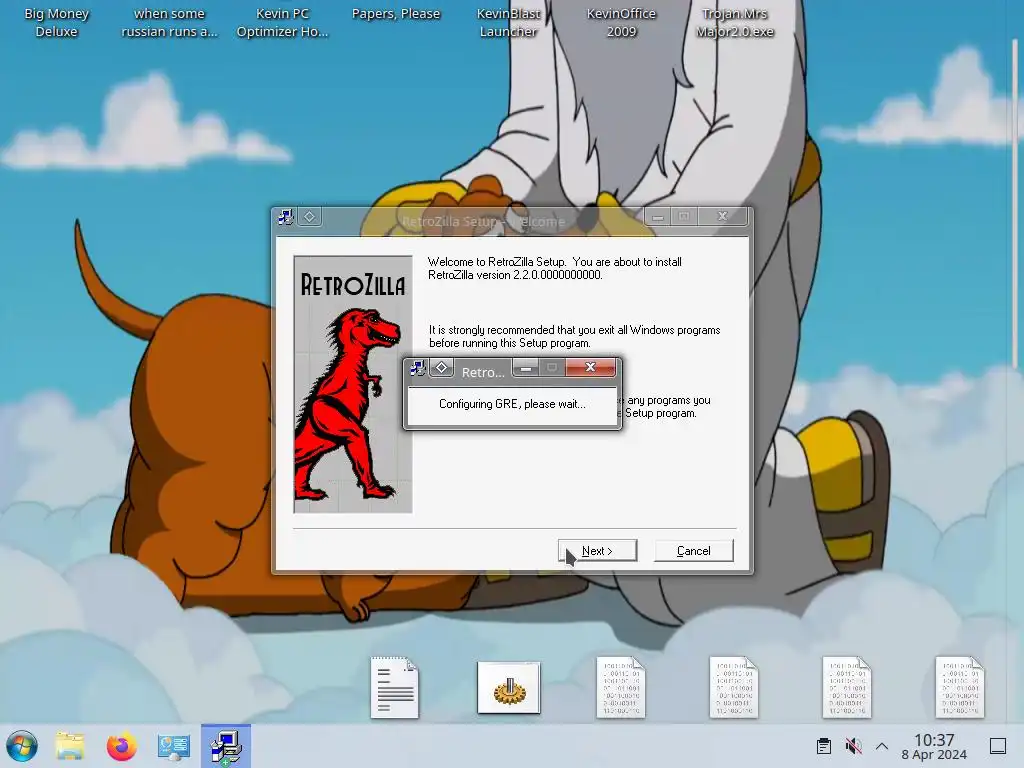Close the RetroZilla Setup Welcome window
The height and width of the screenshot is (768, 1024).
pyautogui.click(x=722, y=216)
